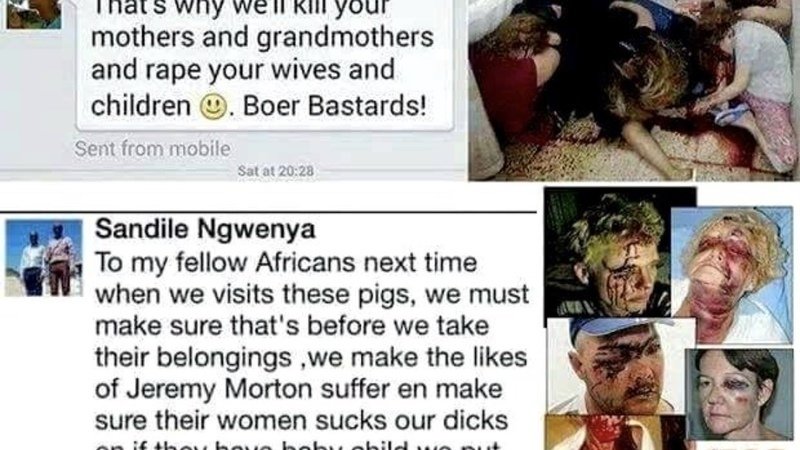Open the large photo beside the chat message
The height and width of the screenshot is (450, 800).
[634, 90]
